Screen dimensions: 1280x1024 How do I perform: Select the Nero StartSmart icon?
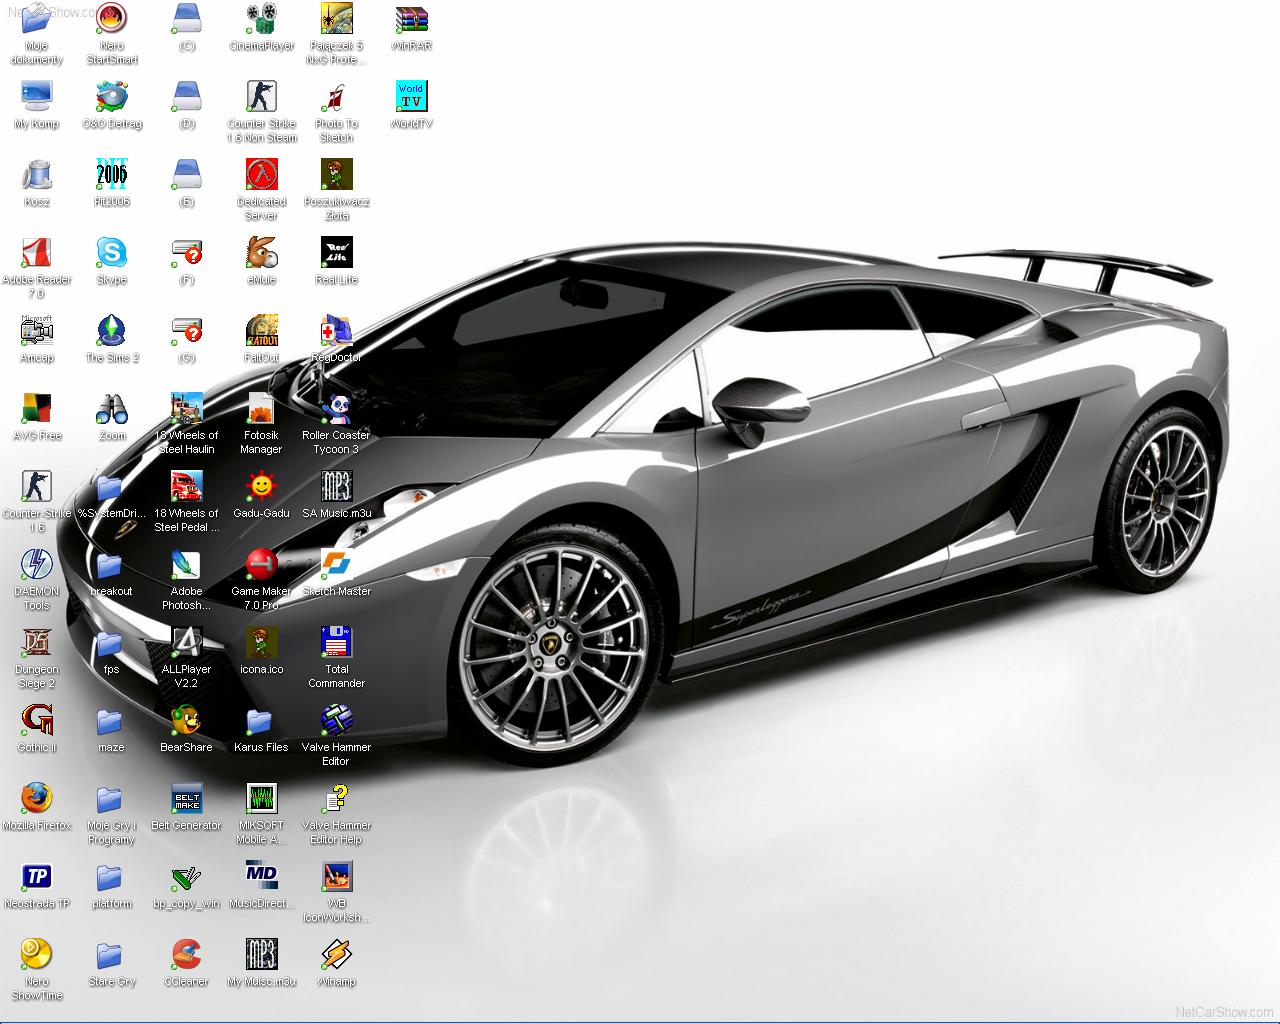(x=112, y=19)
